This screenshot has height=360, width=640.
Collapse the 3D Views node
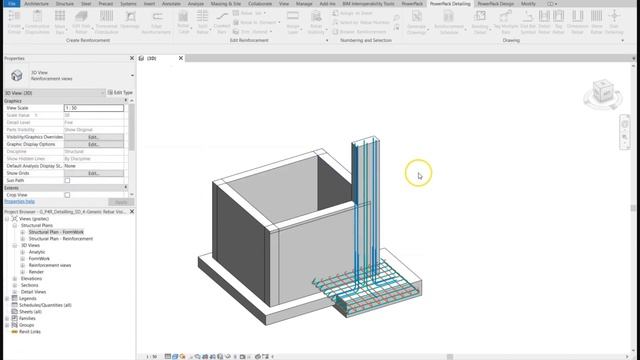tap(15, 245)
